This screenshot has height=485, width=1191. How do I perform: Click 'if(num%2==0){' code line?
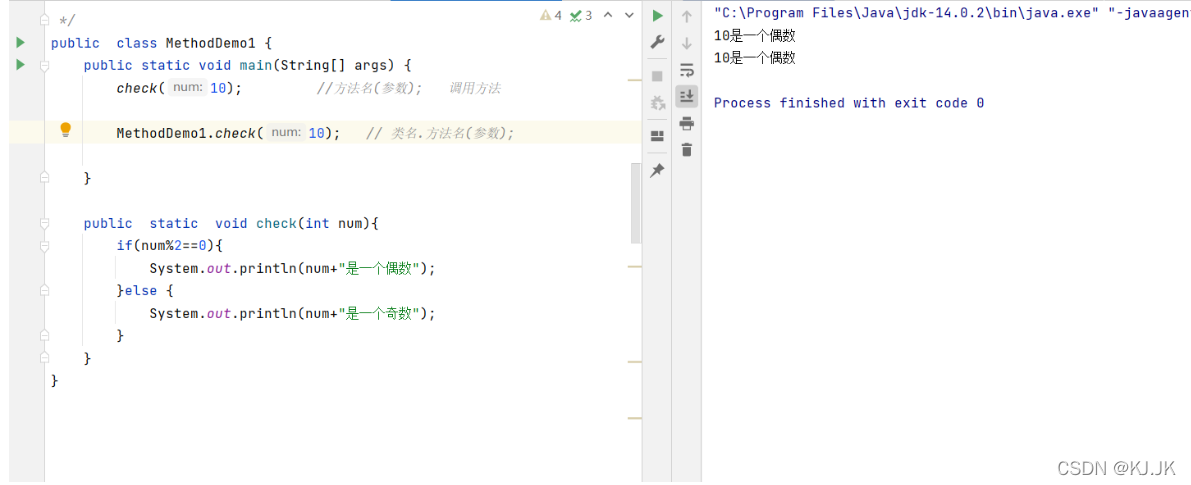[x=171, y=246]
